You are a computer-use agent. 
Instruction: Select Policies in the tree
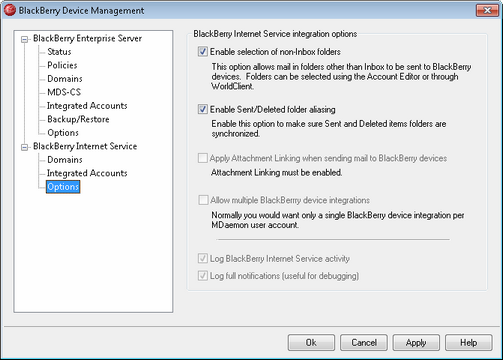pyautogui.click(x=62, y=65)
